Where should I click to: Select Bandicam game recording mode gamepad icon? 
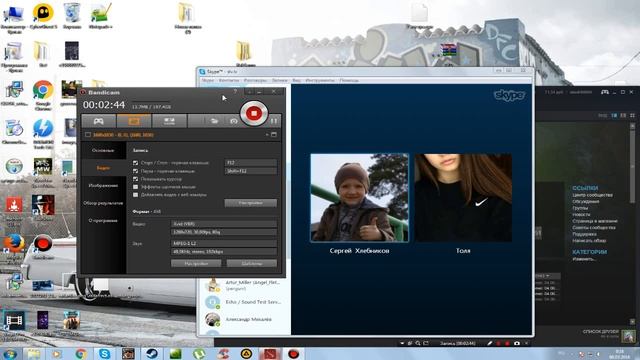pyautogui.click(x=99, y=121)
